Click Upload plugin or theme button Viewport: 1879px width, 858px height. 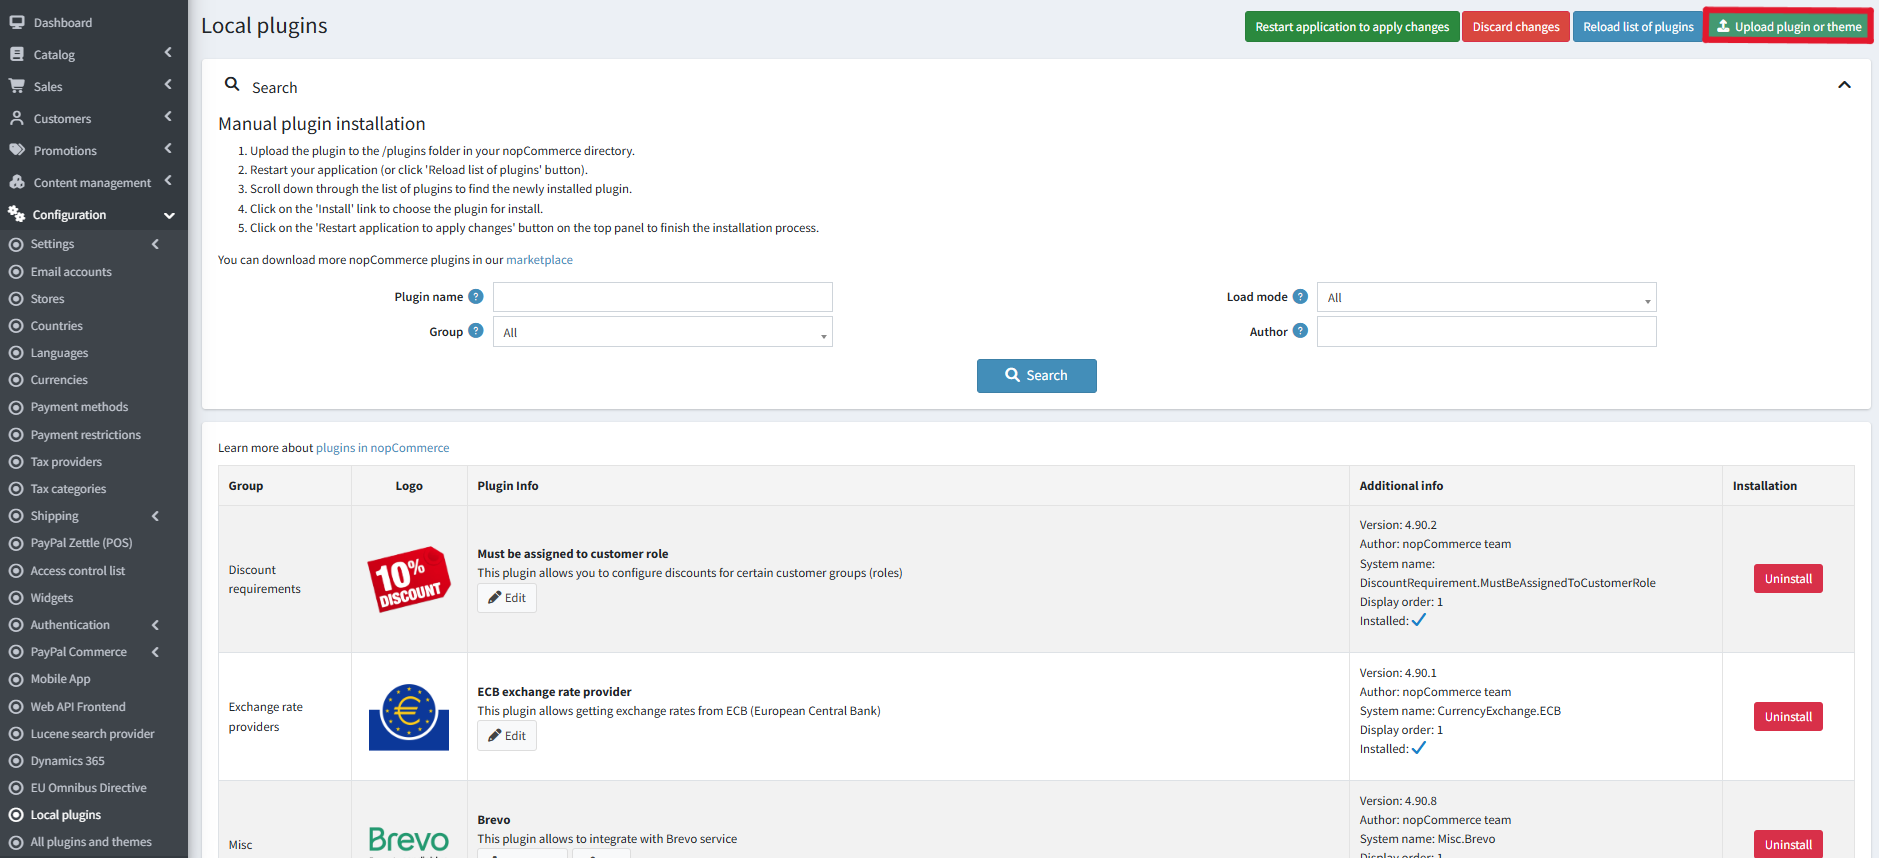(1789, 27)
